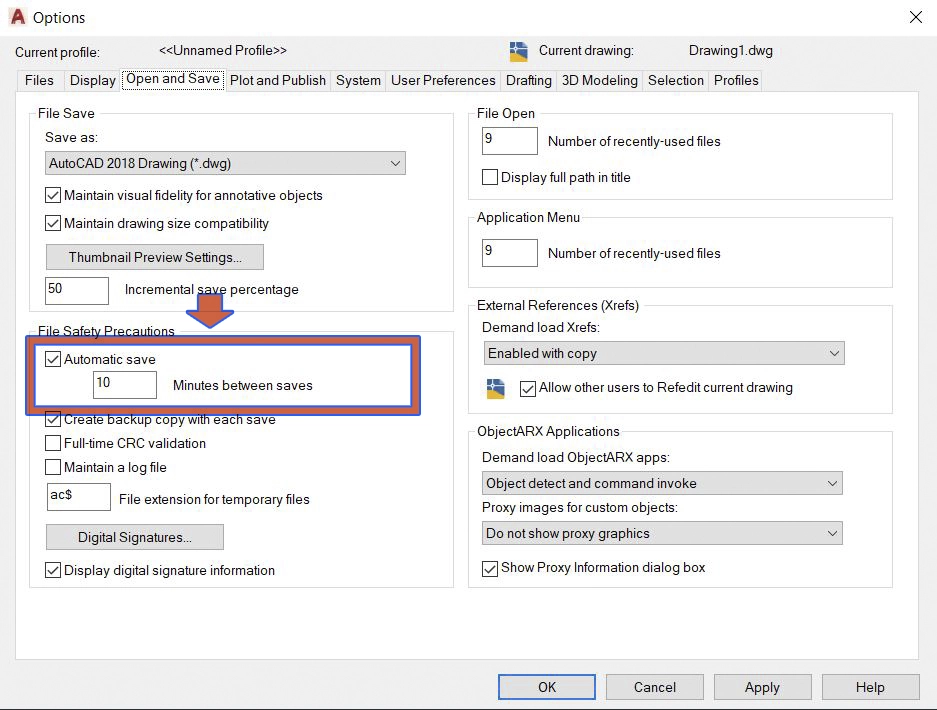The image size is (937, 710).
Task: Click Application Menu recently-used files number field
Action: point(510,253)
